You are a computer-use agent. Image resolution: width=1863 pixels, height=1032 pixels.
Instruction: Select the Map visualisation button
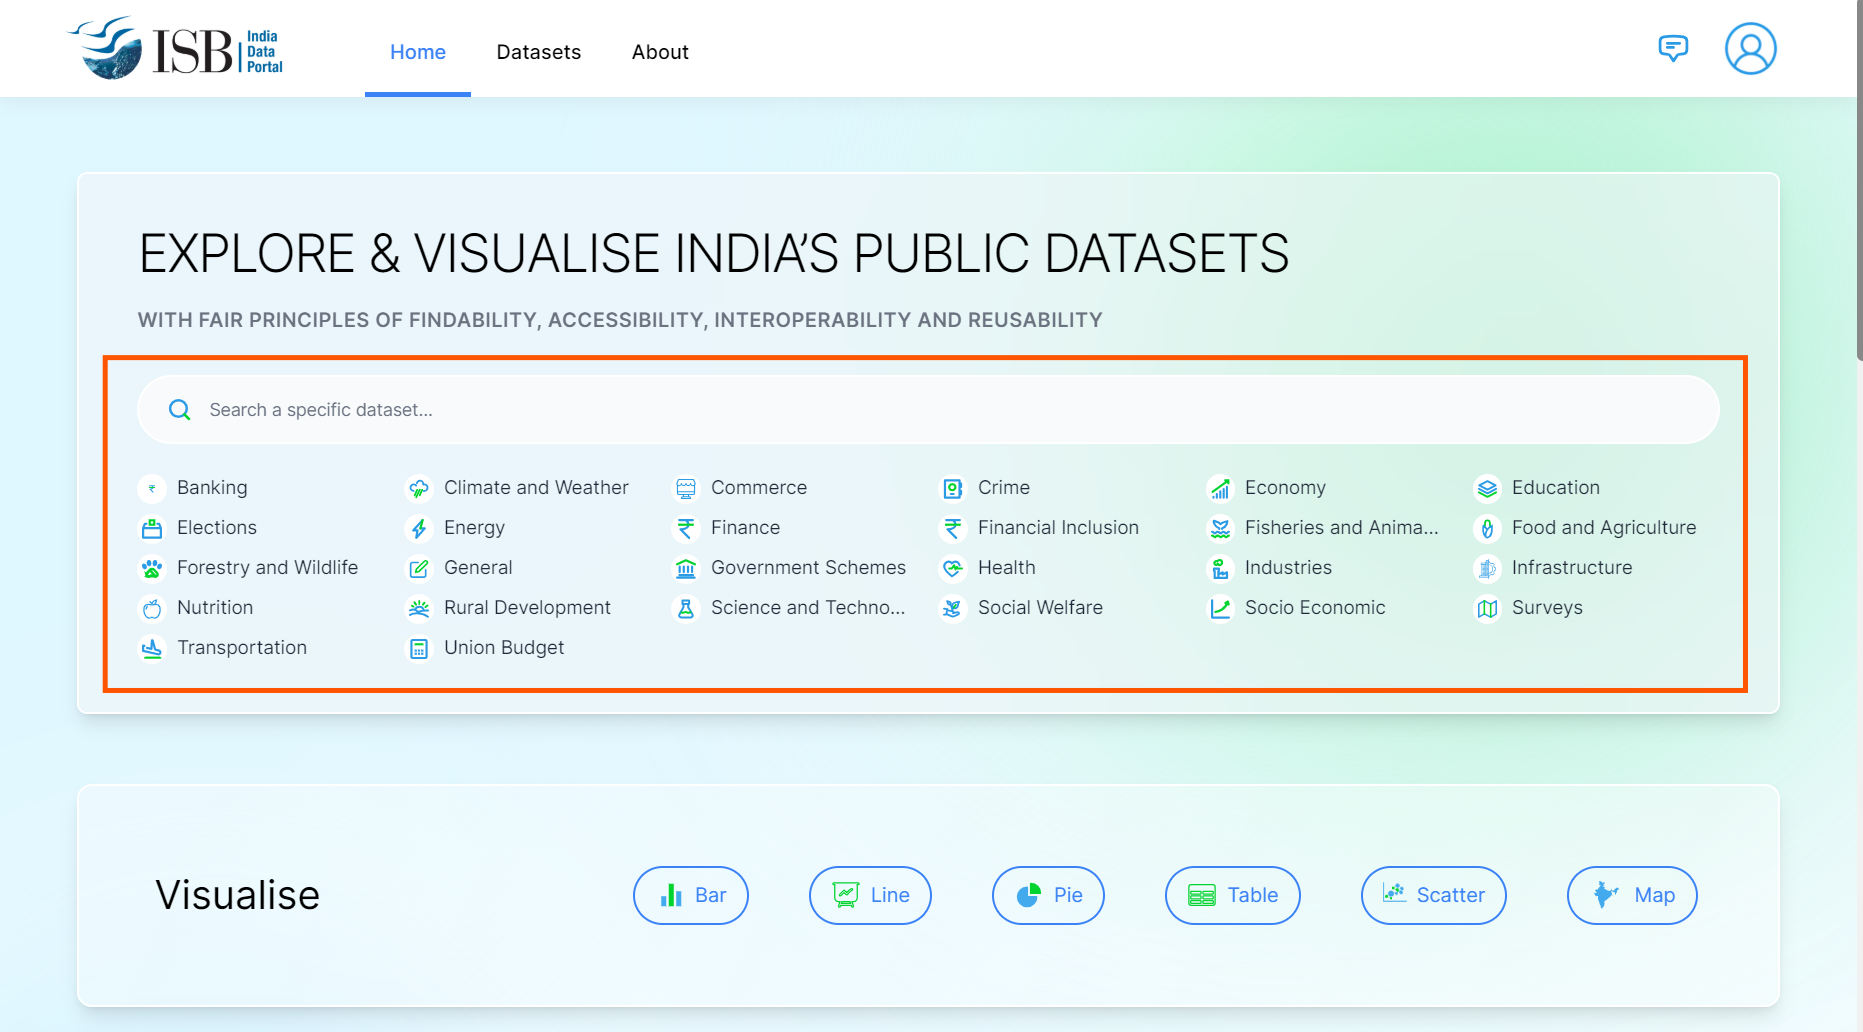(x=1631, y=895)
